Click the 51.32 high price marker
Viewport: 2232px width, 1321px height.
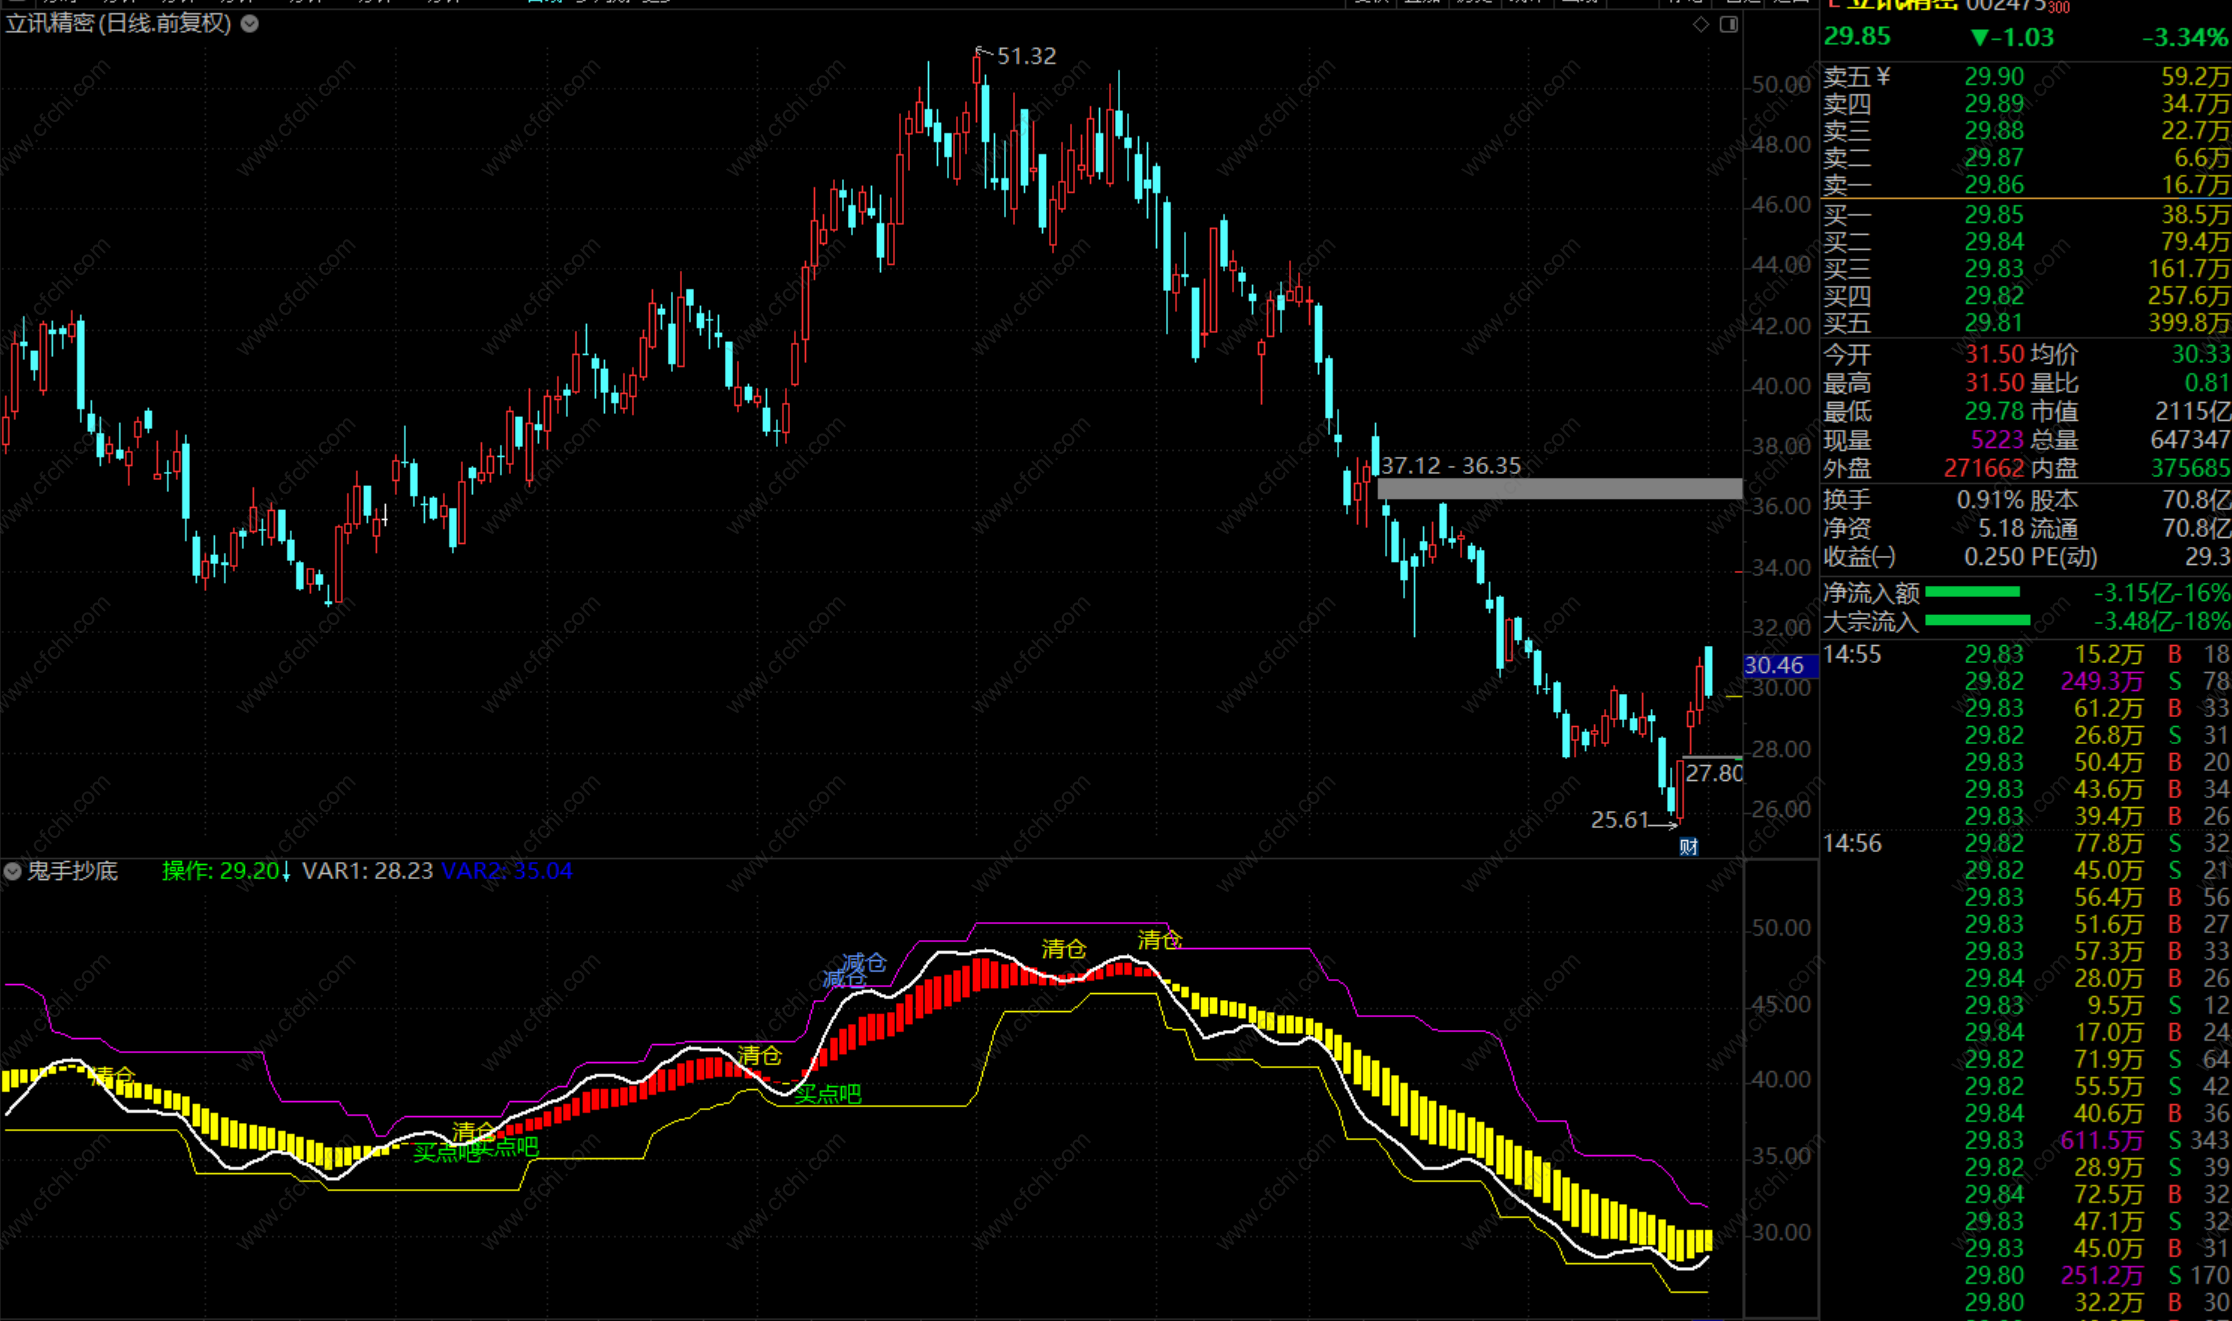tap(1025, 56)
